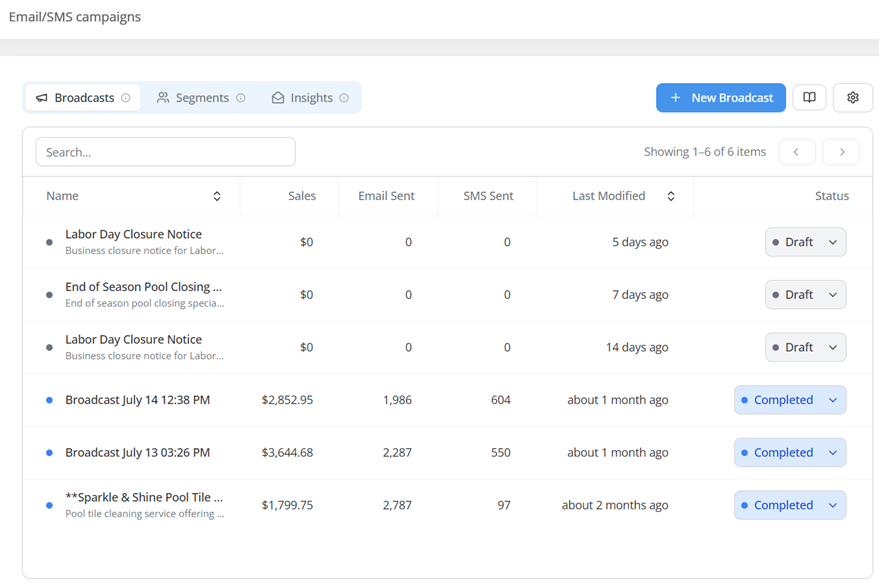This screenshot has width=879, height=584.
Task: Sort by Last Modified column arrows
Action: coord(670,196)
